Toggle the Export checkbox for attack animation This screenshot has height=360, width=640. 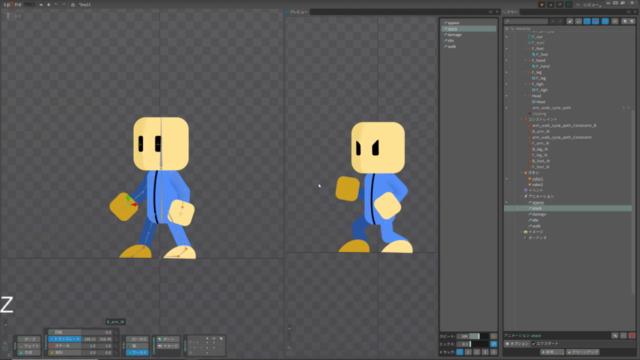[x=534, y=344]
